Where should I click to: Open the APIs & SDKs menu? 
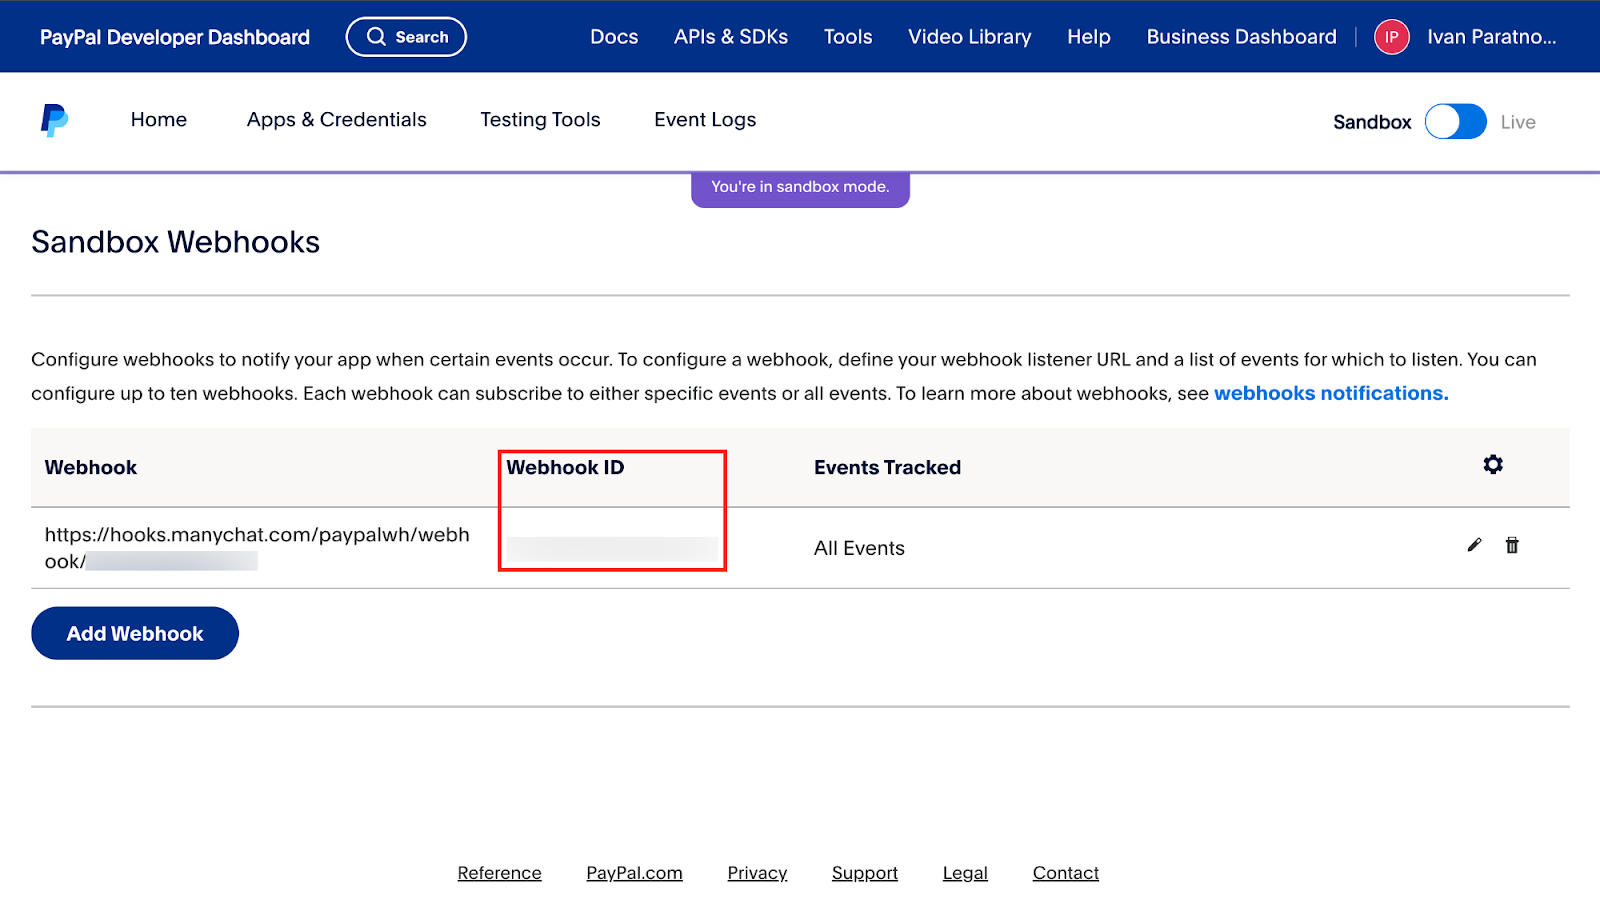(x=730, y=37)
